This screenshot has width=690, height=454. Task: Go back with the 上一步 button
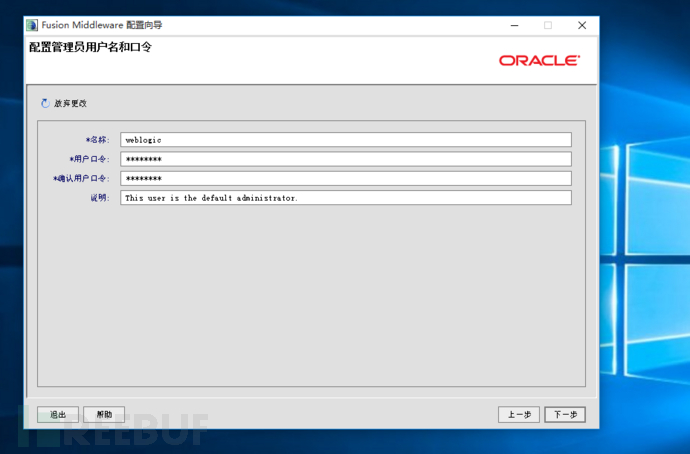pyautogui.click(x=519, y=414)
